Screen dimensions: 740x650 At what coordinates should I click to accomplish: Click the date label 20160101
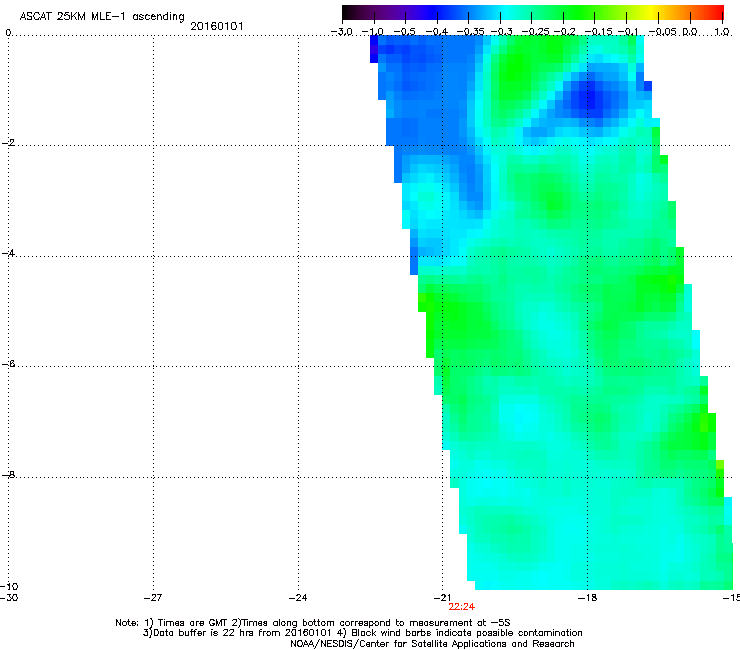pos(217,26)
